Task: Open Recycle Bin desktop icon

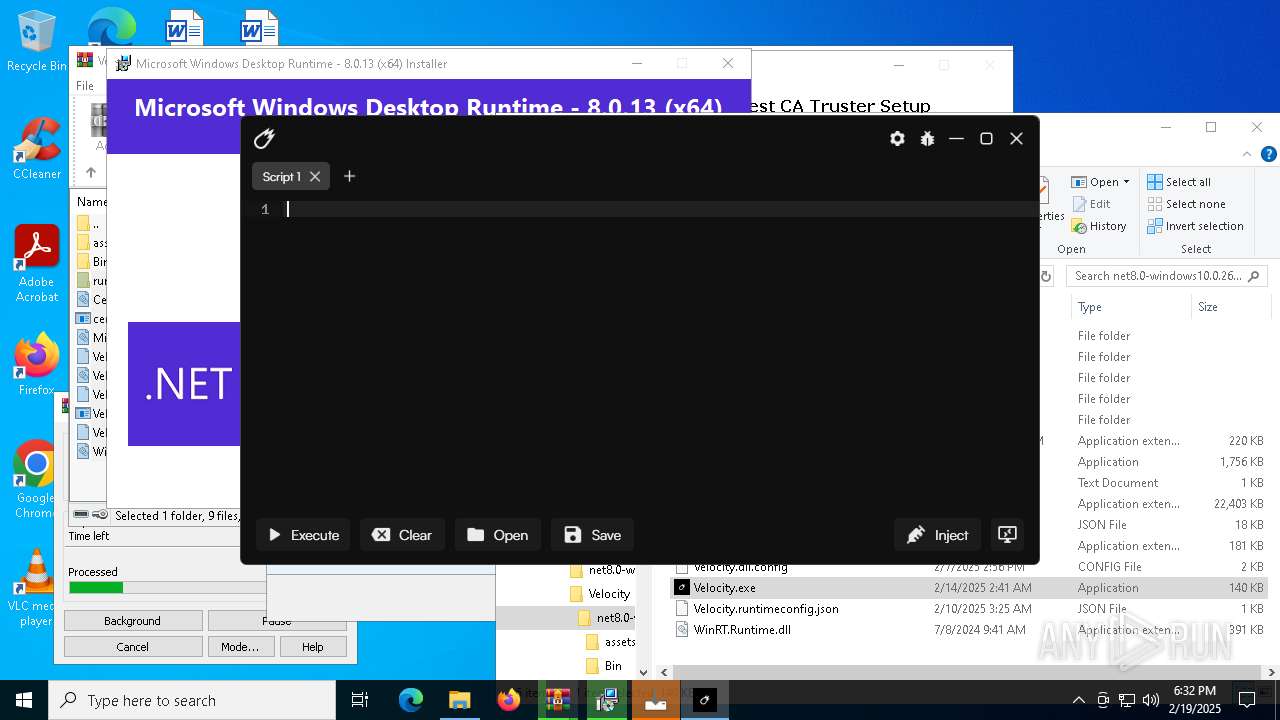Action: 37,41
